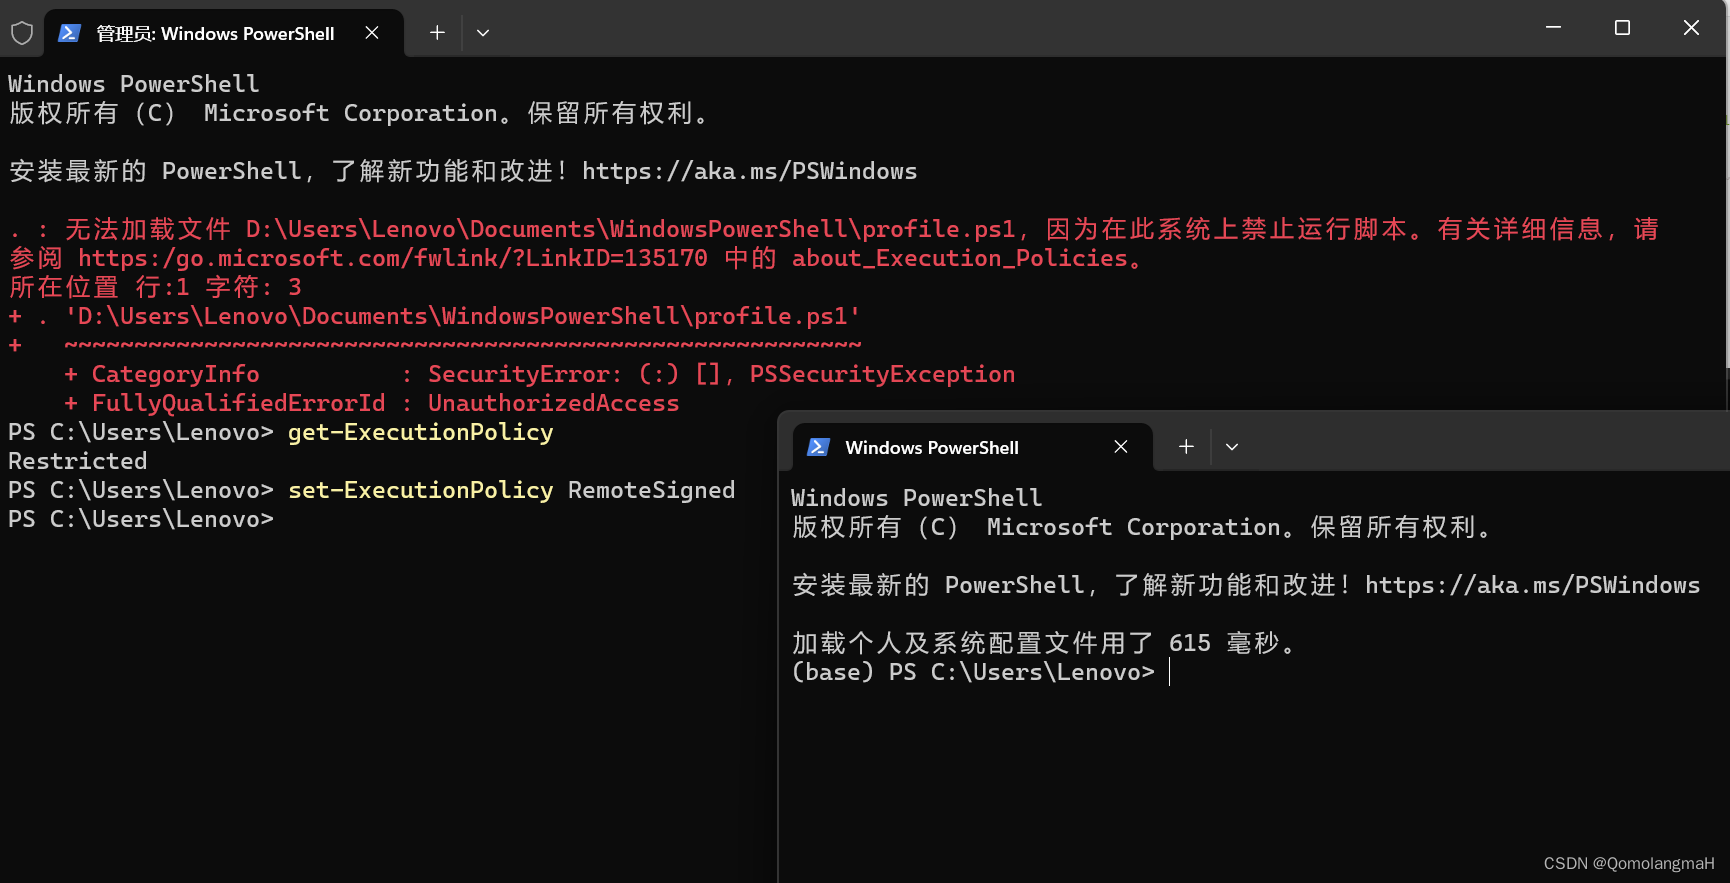Click the 加载个人及系统配置文件用了 615 毫秒 line
Viewport: 1730px width, 883px height.
[x=1044, y=643]
